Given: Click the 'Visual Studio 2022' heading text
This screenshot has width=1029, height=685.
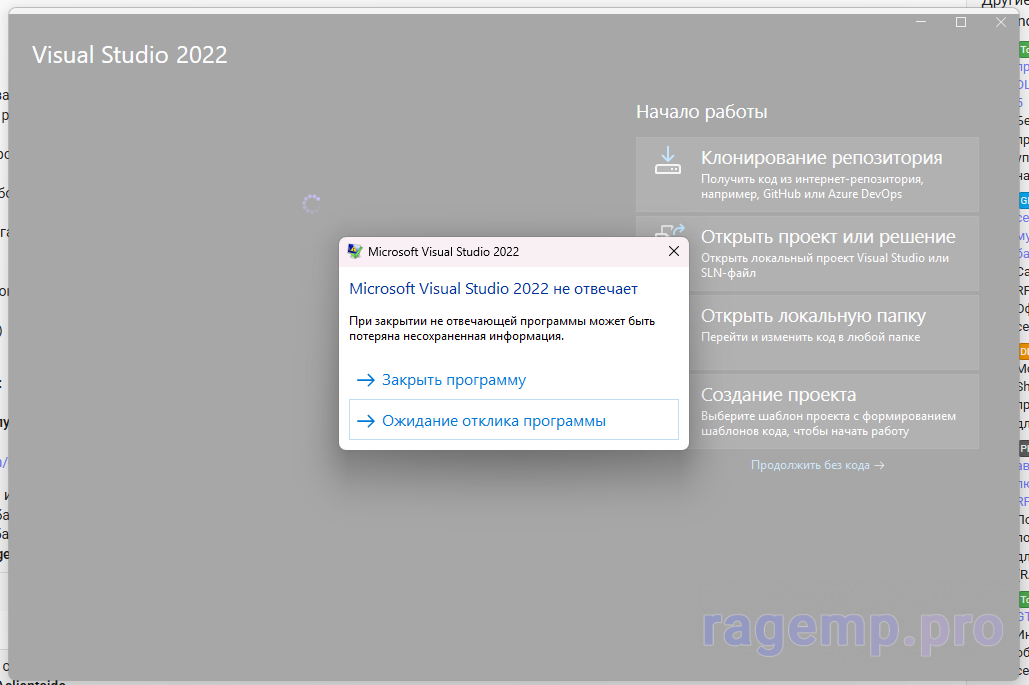Looking at the screenshot, I should coord(129,54).
